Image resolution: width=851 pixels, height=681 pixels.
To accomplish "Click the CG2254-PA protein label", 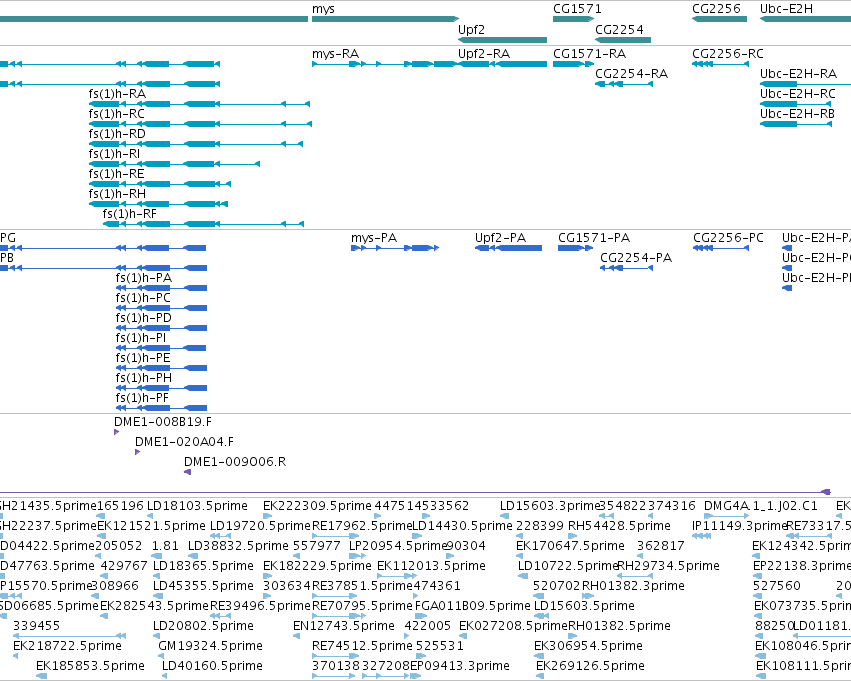I will [x=636, y=258].
